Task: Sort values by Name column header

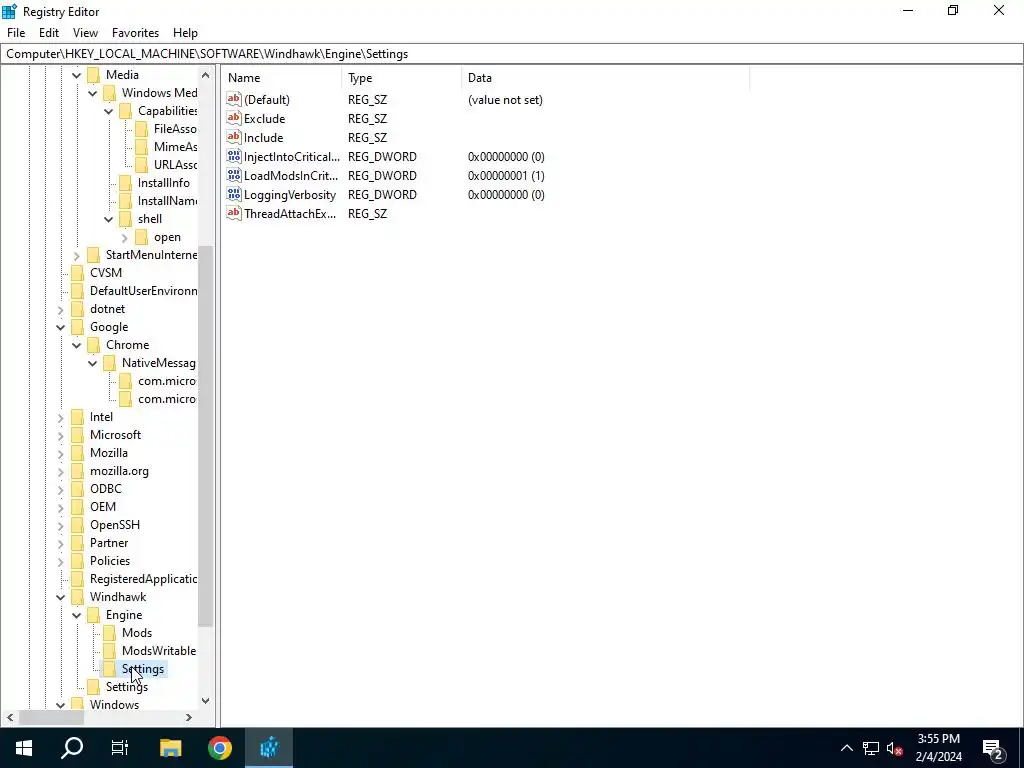Action: (282, 78)
